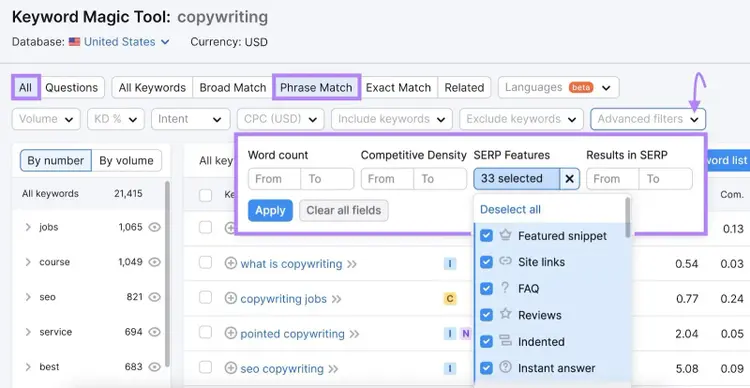
Task: Click the Site links chain icon
Action: click(506, 261)
